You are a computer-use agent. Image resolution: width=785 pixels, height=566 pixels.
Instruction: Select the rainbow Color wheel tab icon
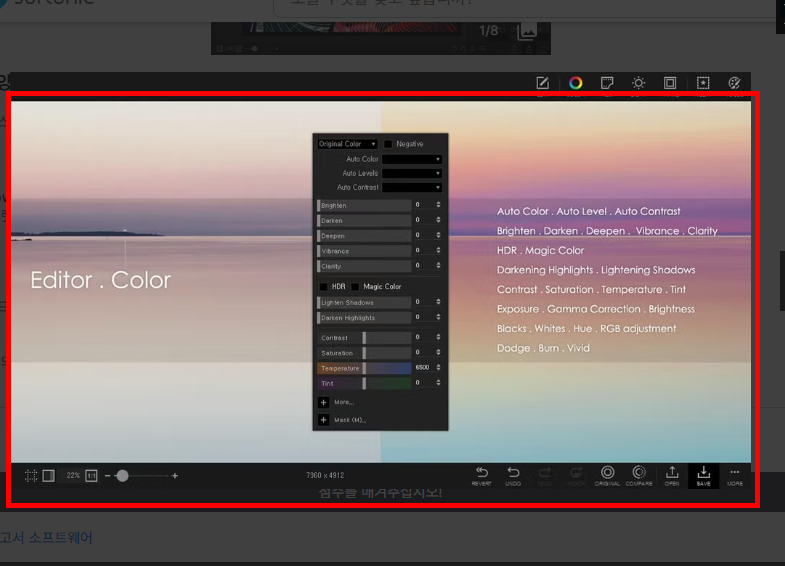(575, 83)
